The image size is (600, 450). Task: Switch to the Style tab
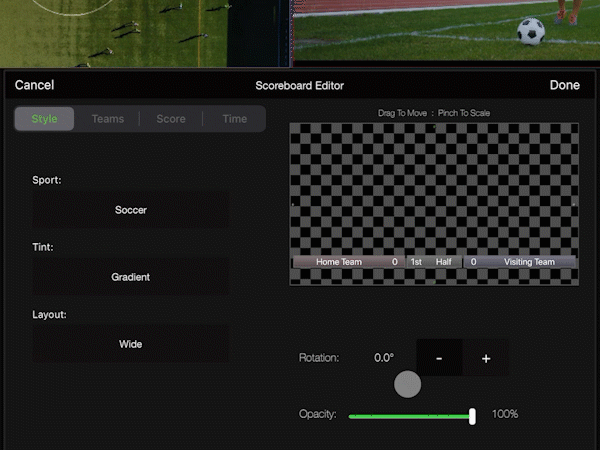pos(45,119)
